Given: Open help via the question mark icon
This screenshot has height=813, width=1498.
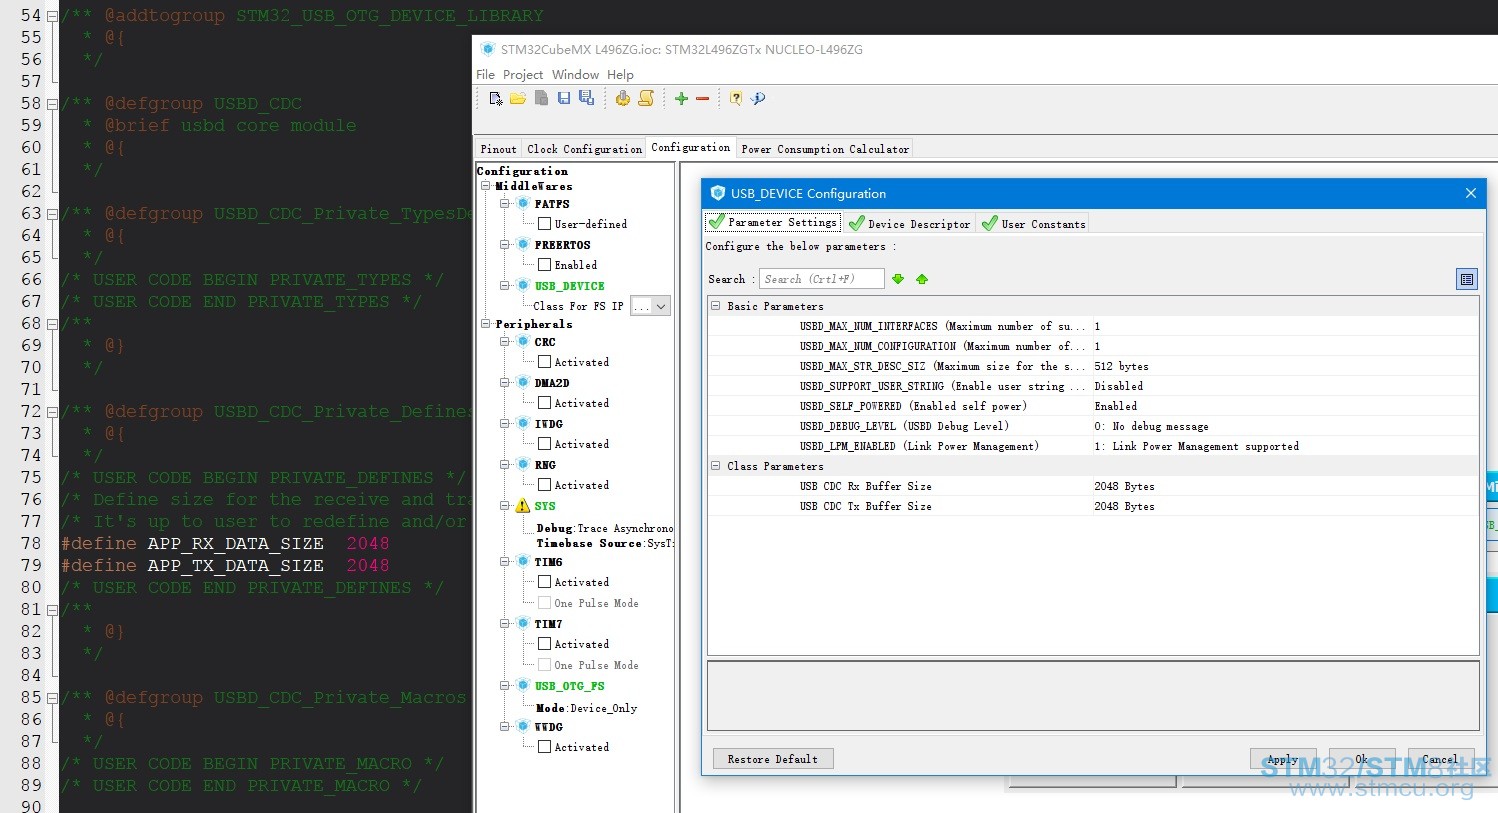Looking at the screenshot, I should pyautogui.click(x=736, y=98).
